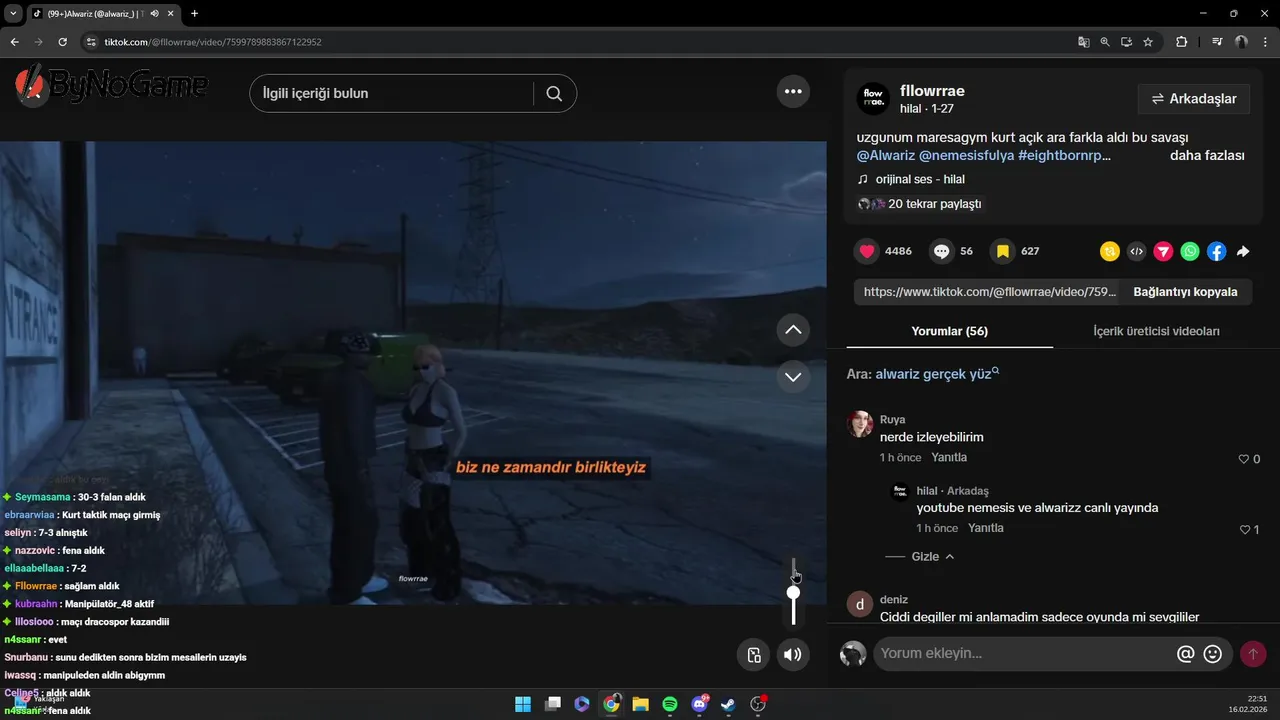Click the fllowrrae username
The image size is (1280, 720).
click(x=932, y=91)
